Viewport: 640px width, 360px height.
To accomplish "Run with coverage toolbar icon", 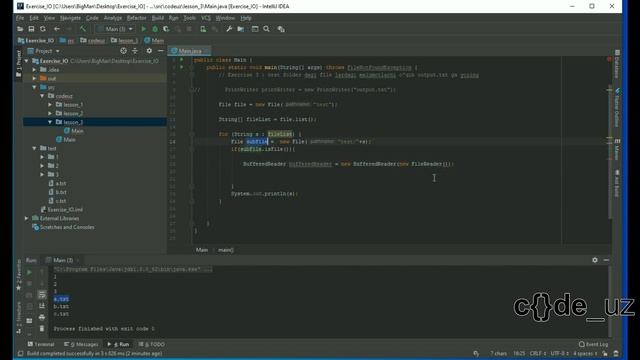I will coord(166,29).
